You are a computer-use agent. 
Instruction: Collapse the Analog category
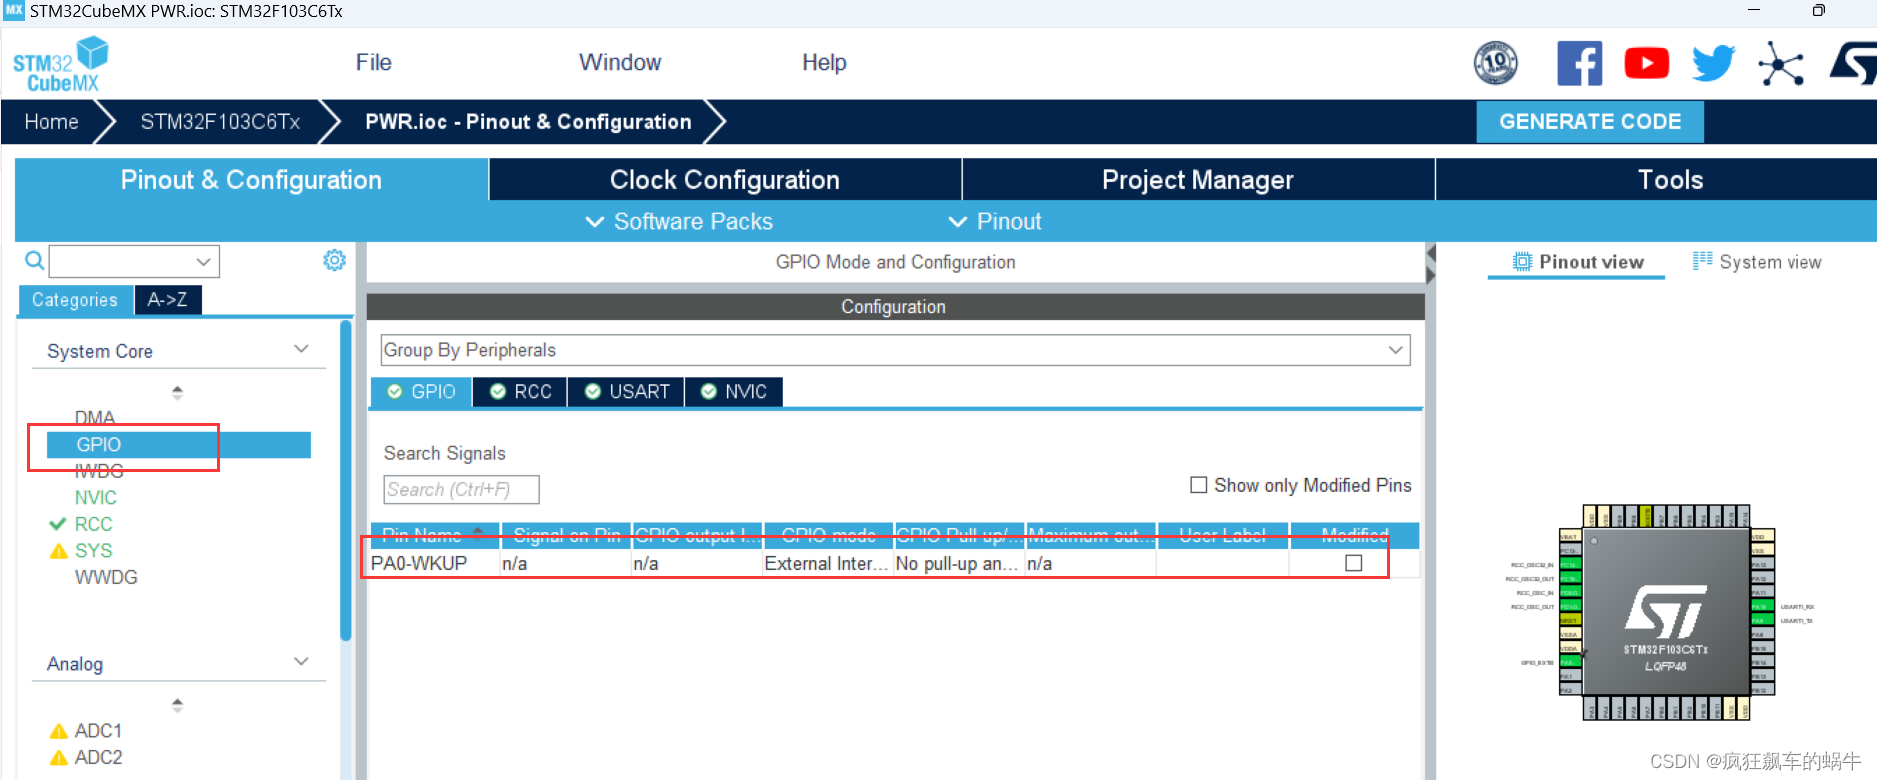(301, 662)
